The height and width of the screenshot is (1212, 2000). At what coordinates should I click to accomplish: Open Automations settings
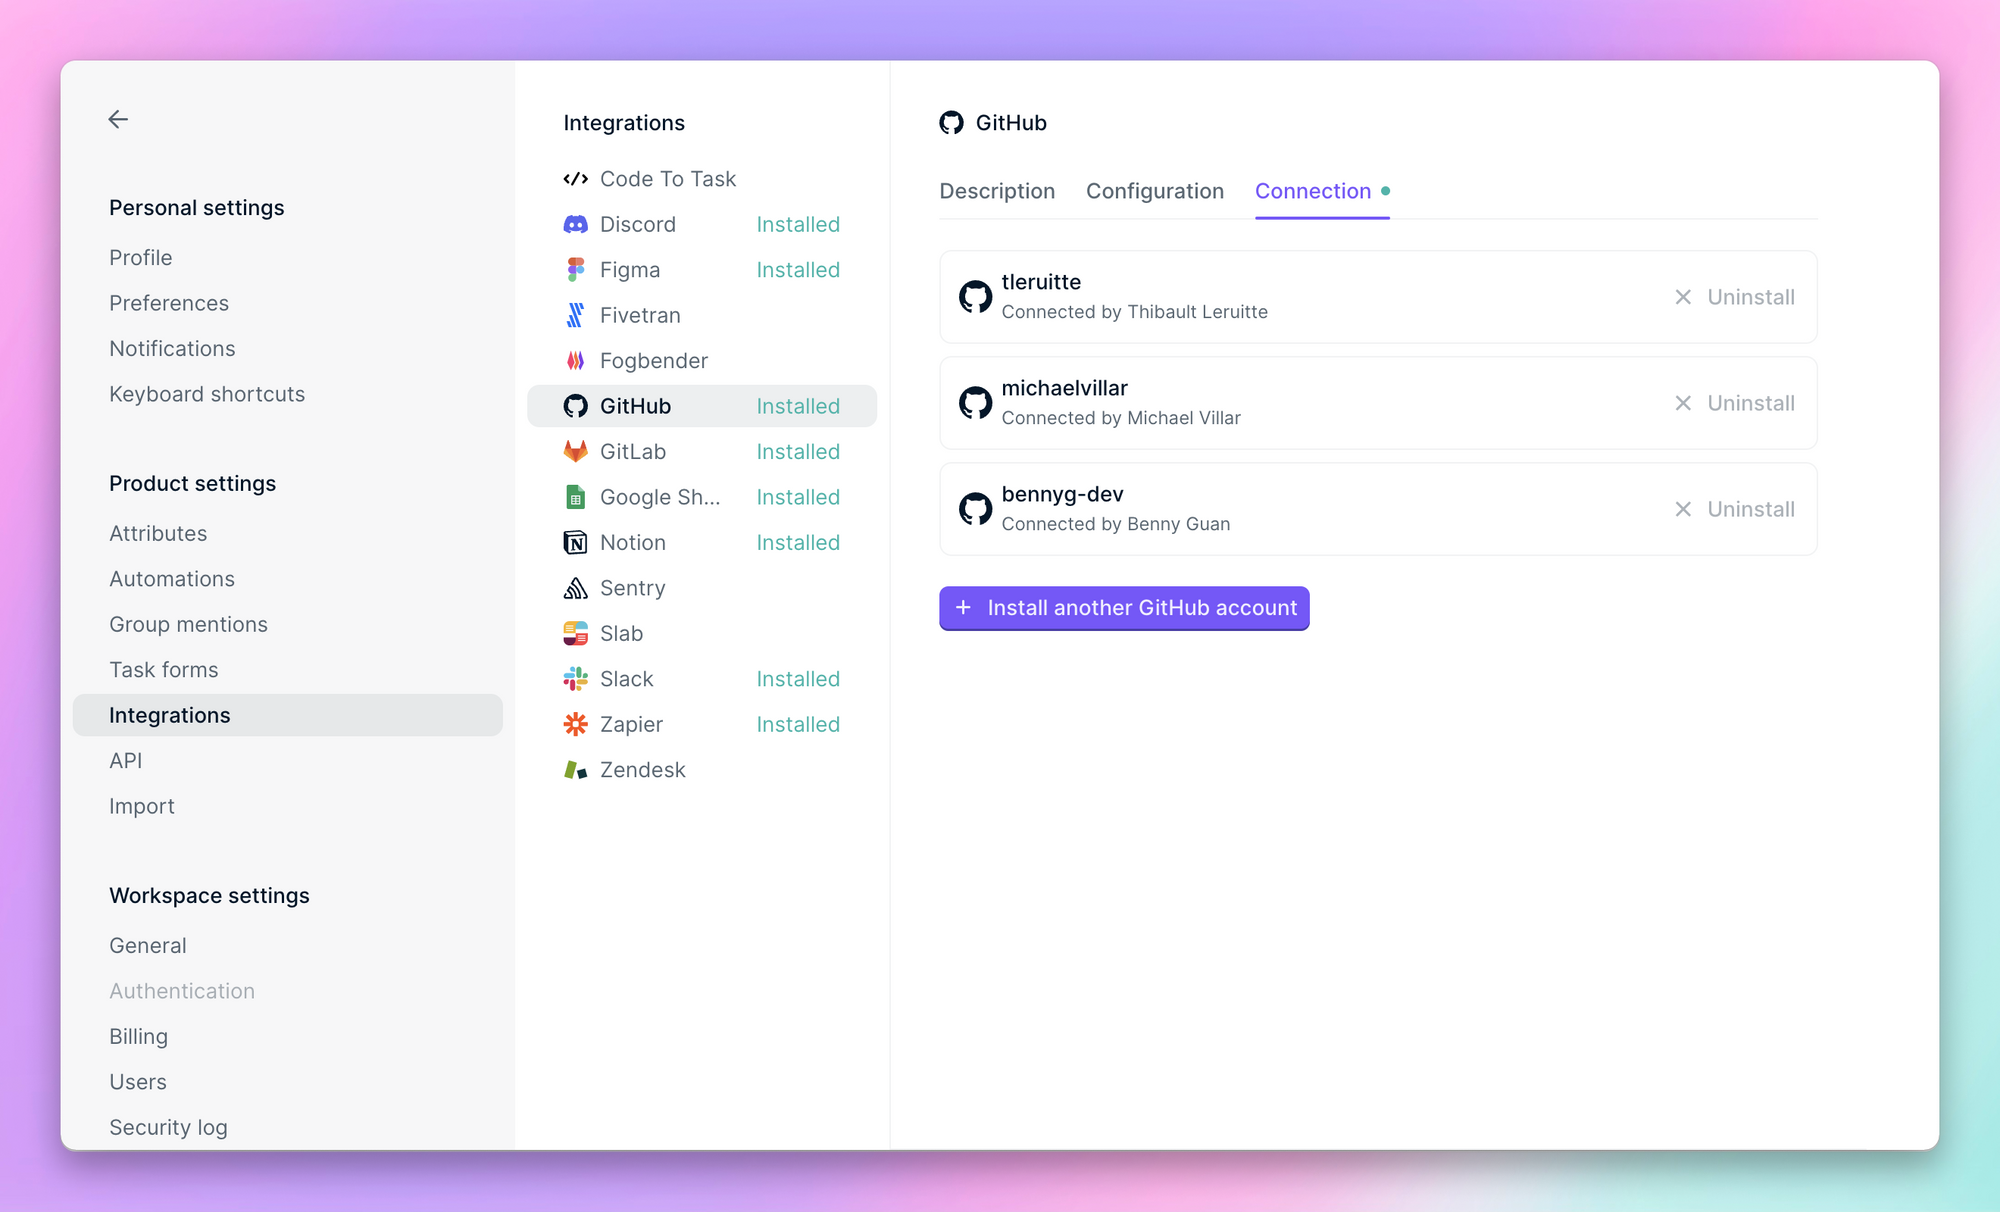point(172,579)
